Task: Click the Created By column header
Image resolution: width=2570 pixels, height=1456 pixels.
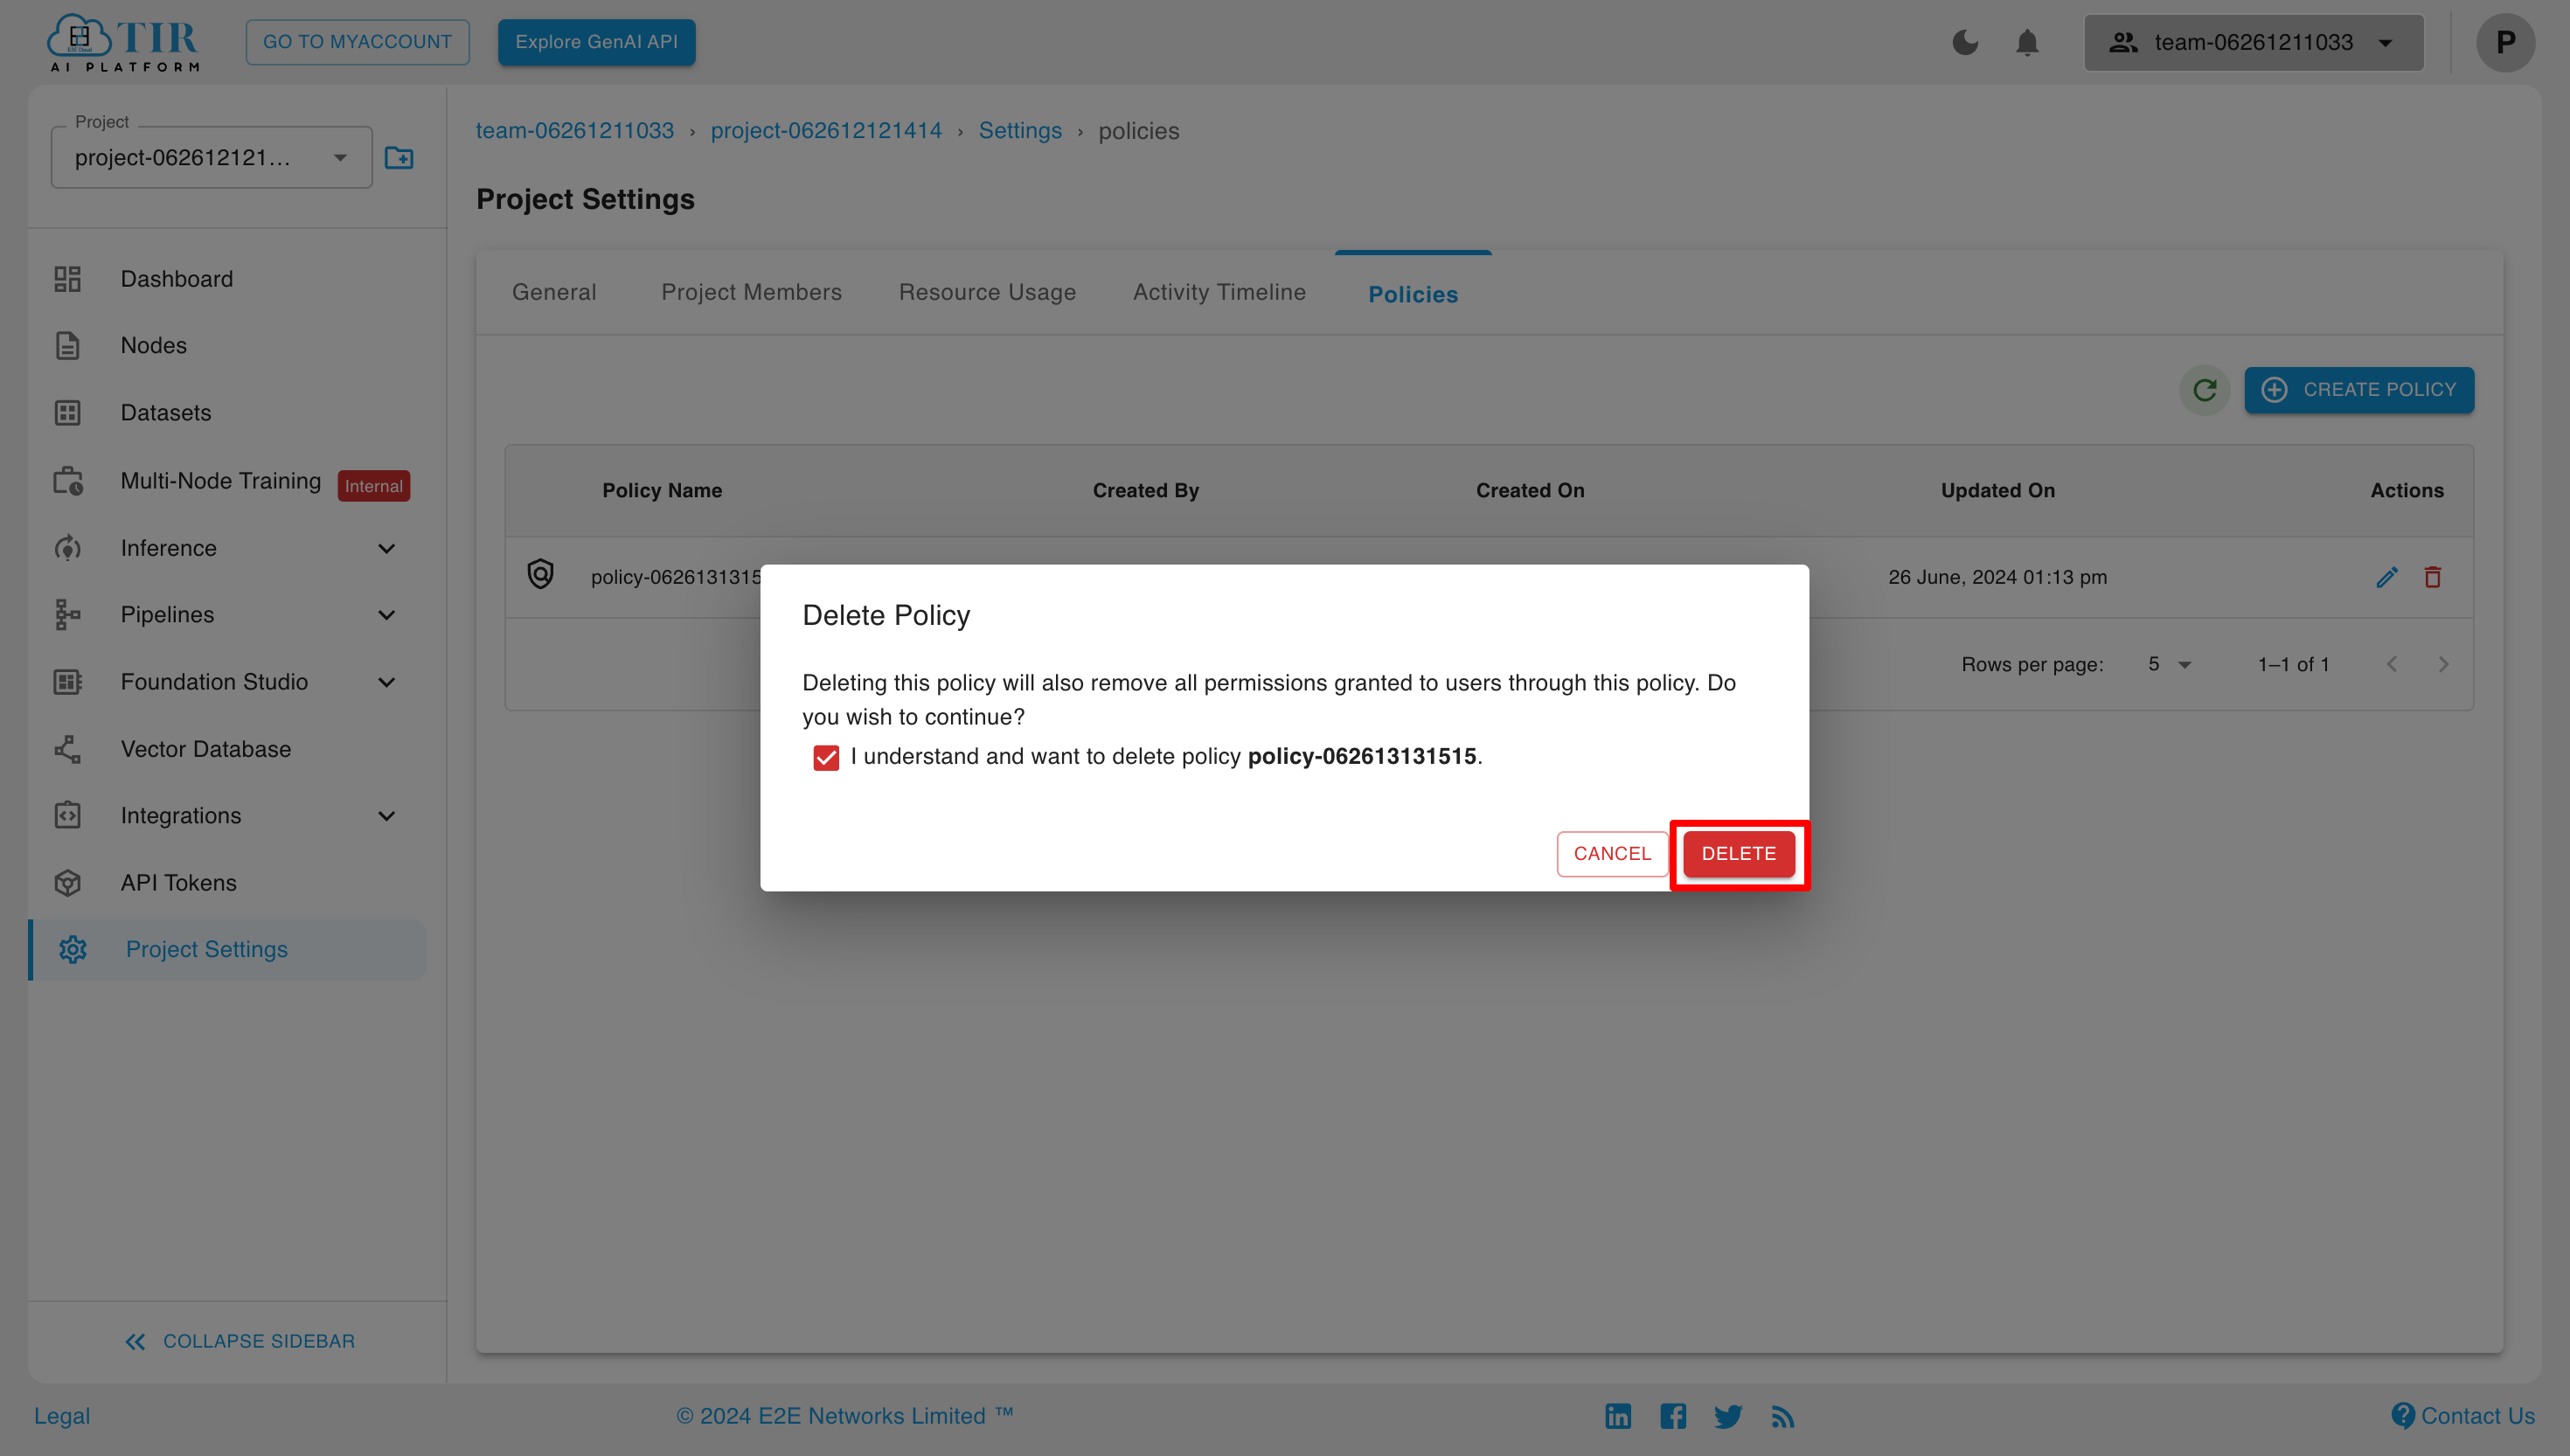Action: (x=1145, y=490)
